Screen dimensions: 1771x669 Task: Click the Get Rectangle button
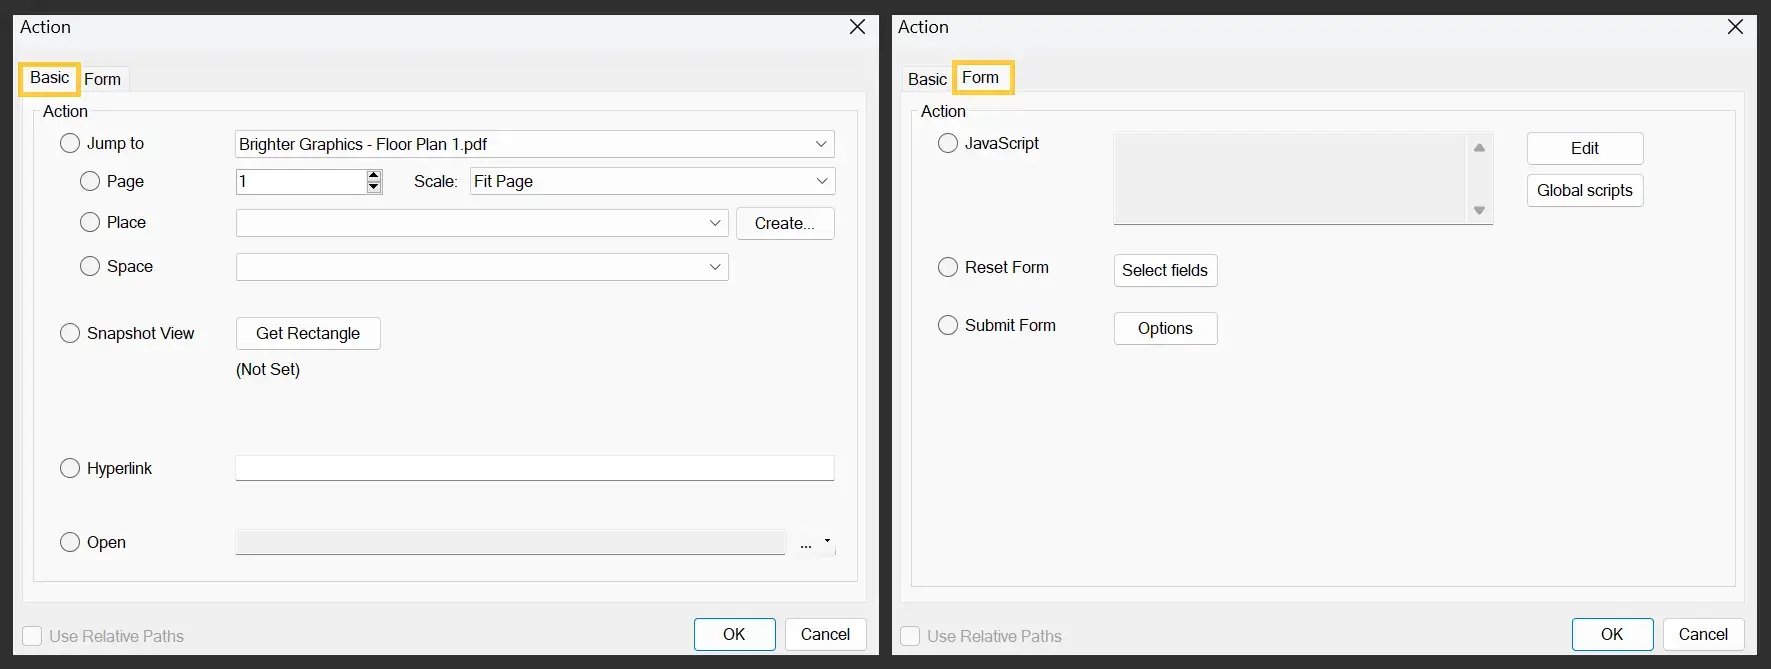pos(308,333)
